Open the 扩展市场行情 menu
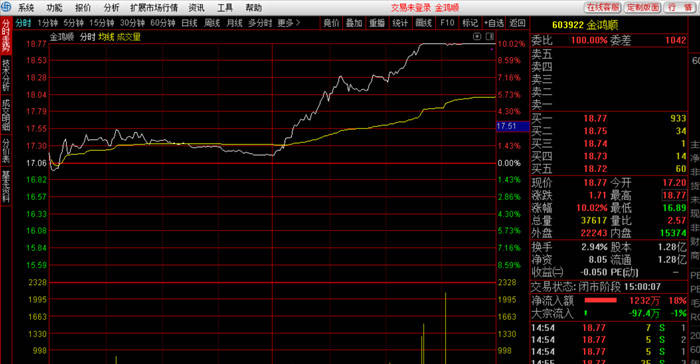Viewport: 700px width, 364px height. pyautogui.click(x=154, y=8)
